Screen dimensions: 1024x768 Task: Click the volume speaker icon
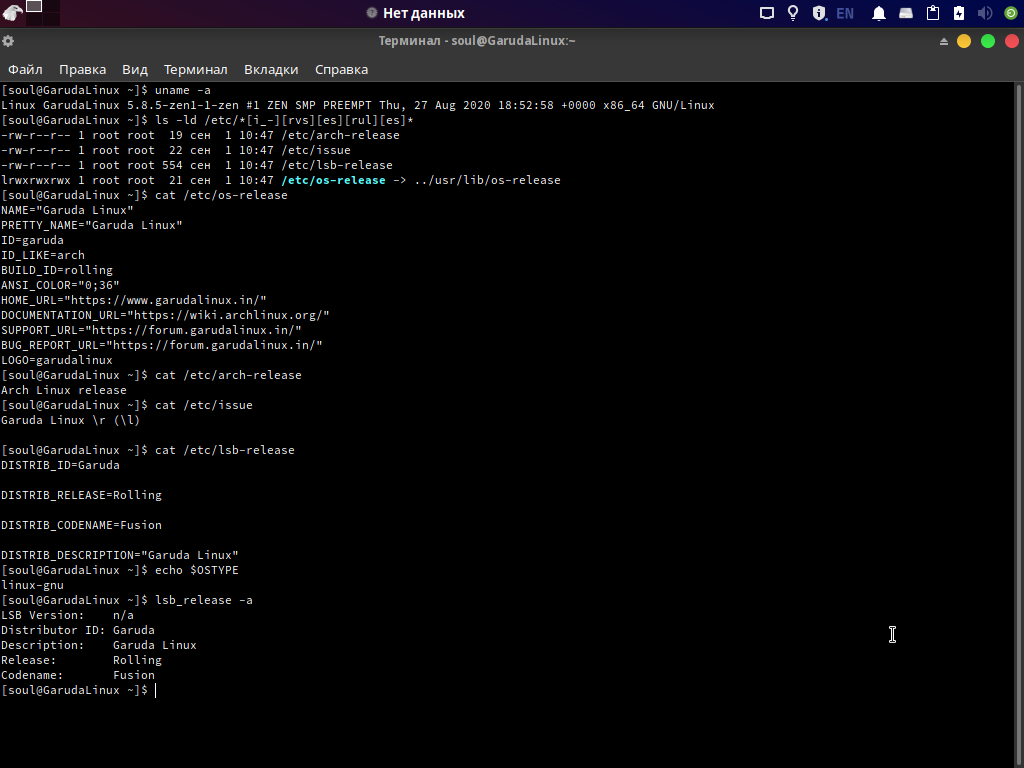(985, 13)
